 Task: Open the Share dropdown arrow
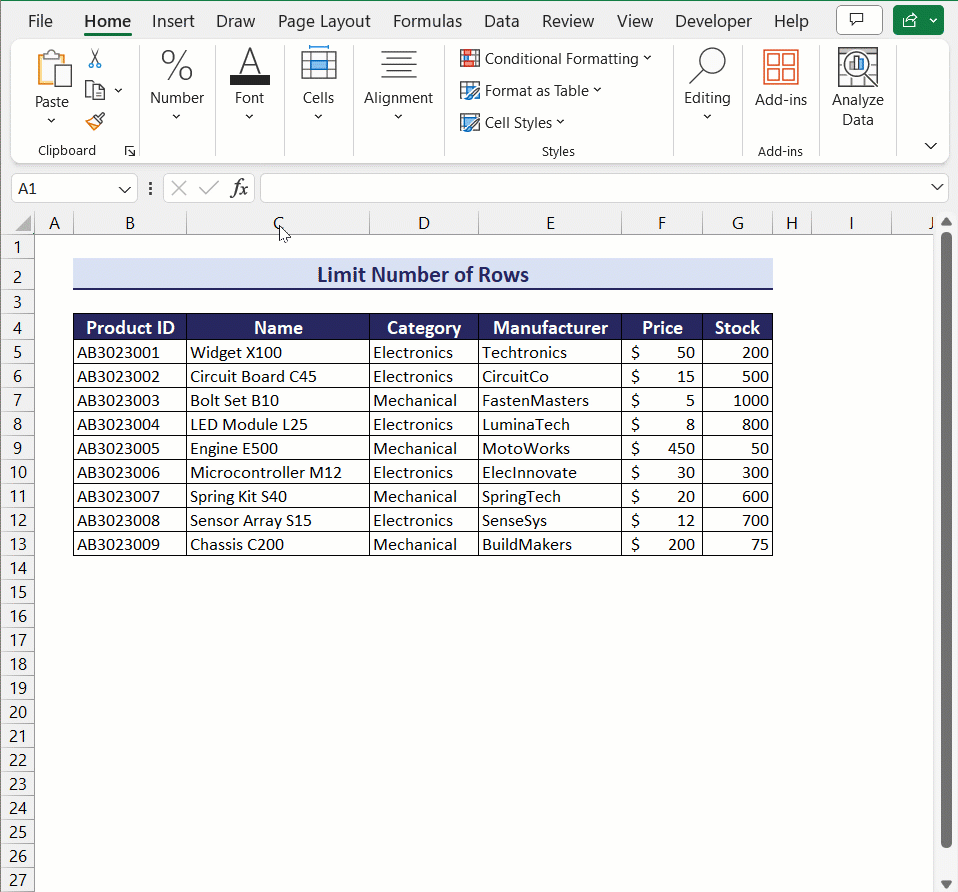(934, 20)
